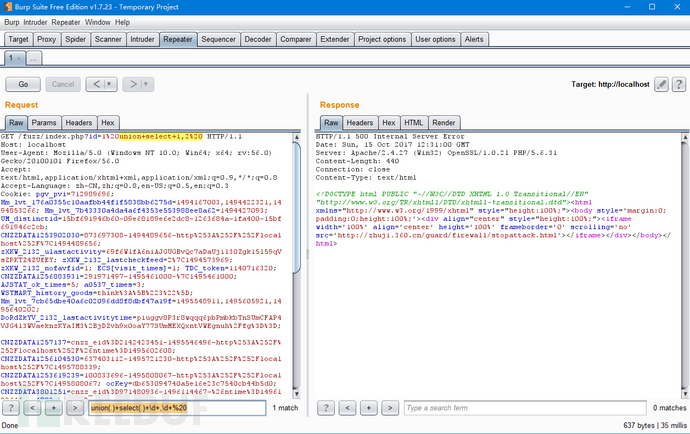
Task: Switch to the Comparer tab
Action: pyautogui.click(x=296, y=39)
